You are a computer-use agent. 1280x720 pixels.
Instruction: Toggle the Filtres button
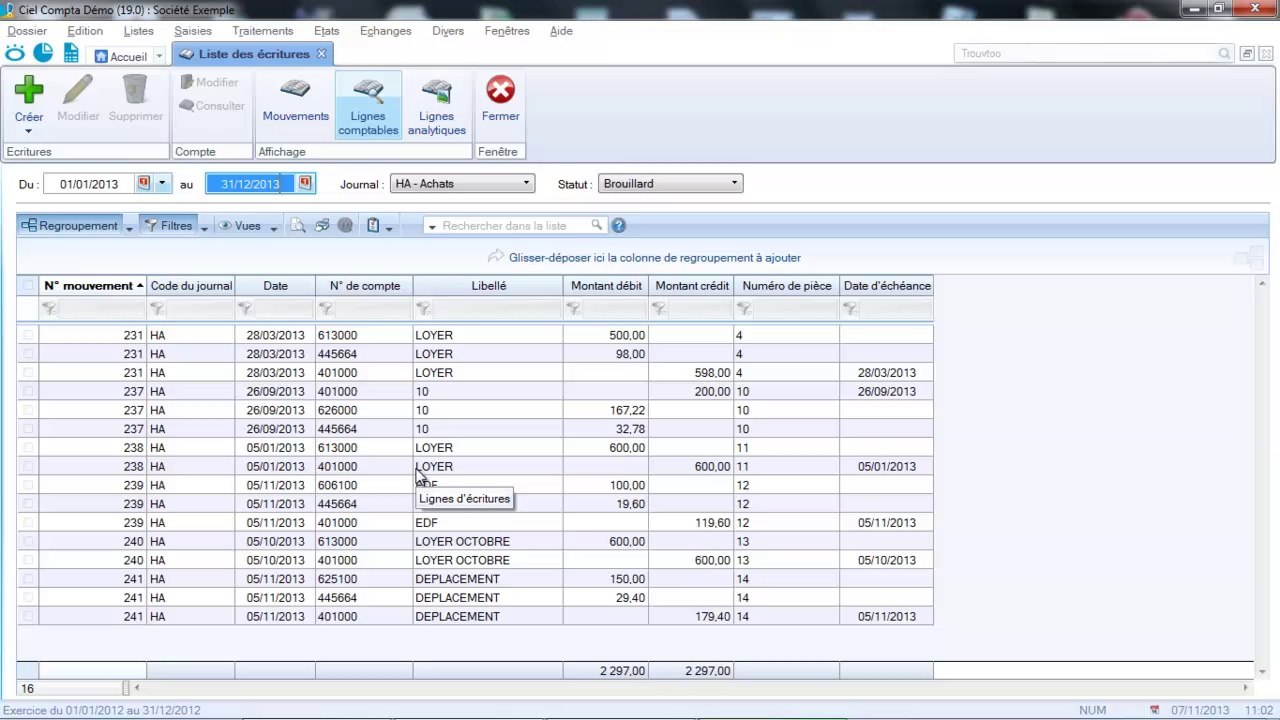(x=168, y=226)
